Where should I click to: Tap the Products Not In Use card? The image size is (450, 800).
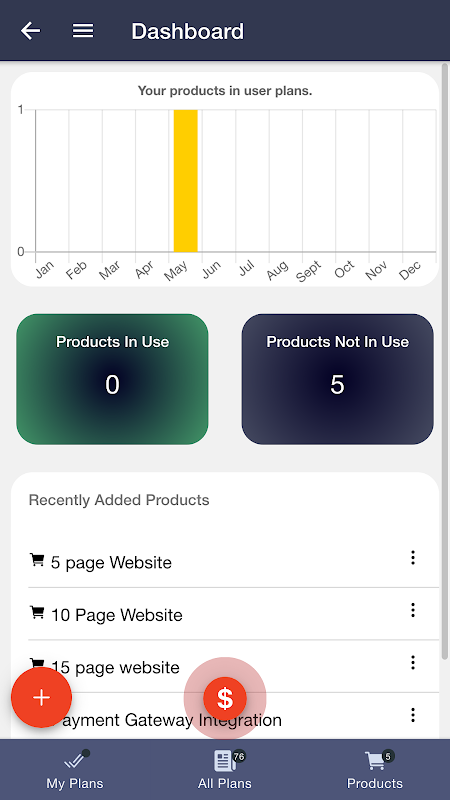(337, 379)
